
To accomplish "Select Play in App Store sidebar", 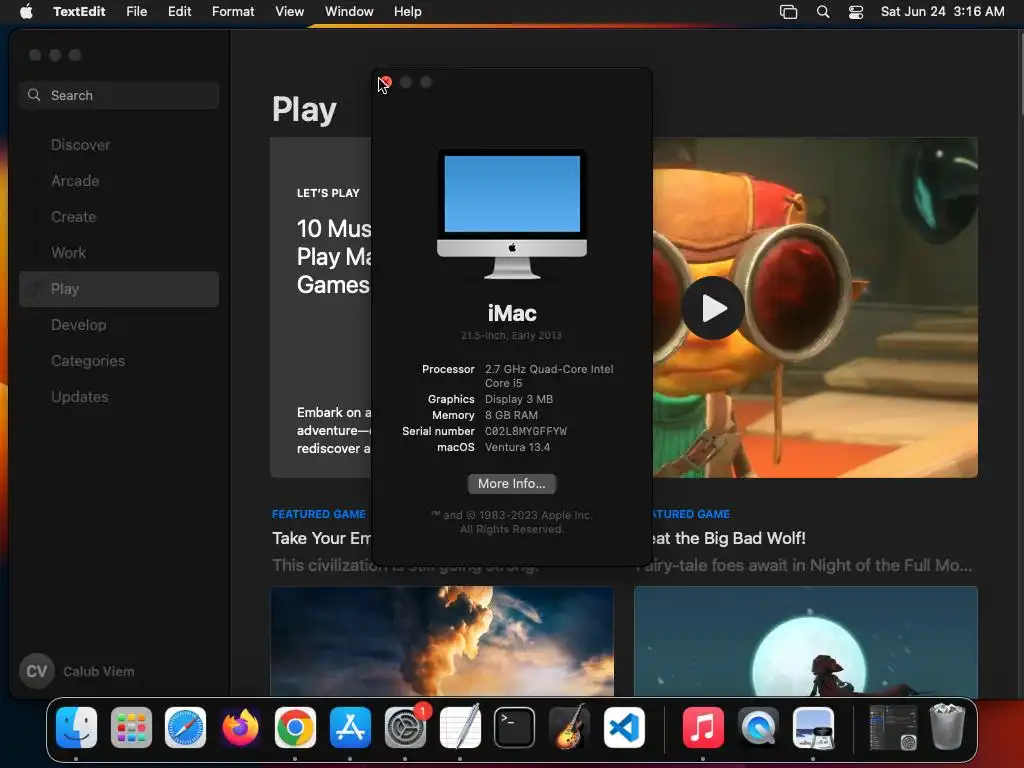I will pos(119,289).
